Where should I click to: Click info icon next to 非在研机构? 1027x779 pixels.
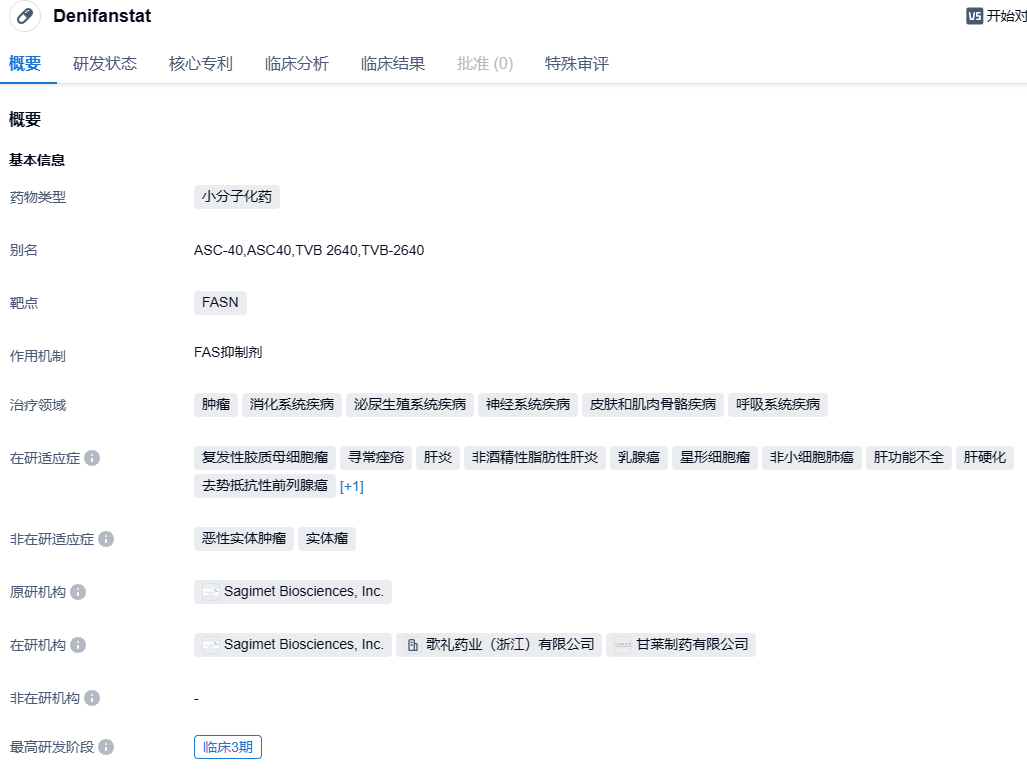coord(92,698)
